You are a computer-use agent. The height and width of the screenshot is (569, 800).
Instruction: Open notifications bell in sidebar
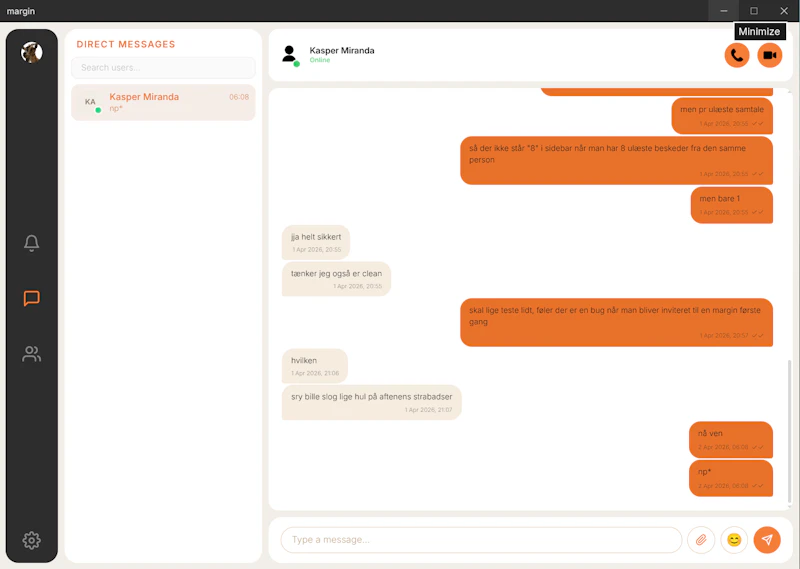(32, 243)
